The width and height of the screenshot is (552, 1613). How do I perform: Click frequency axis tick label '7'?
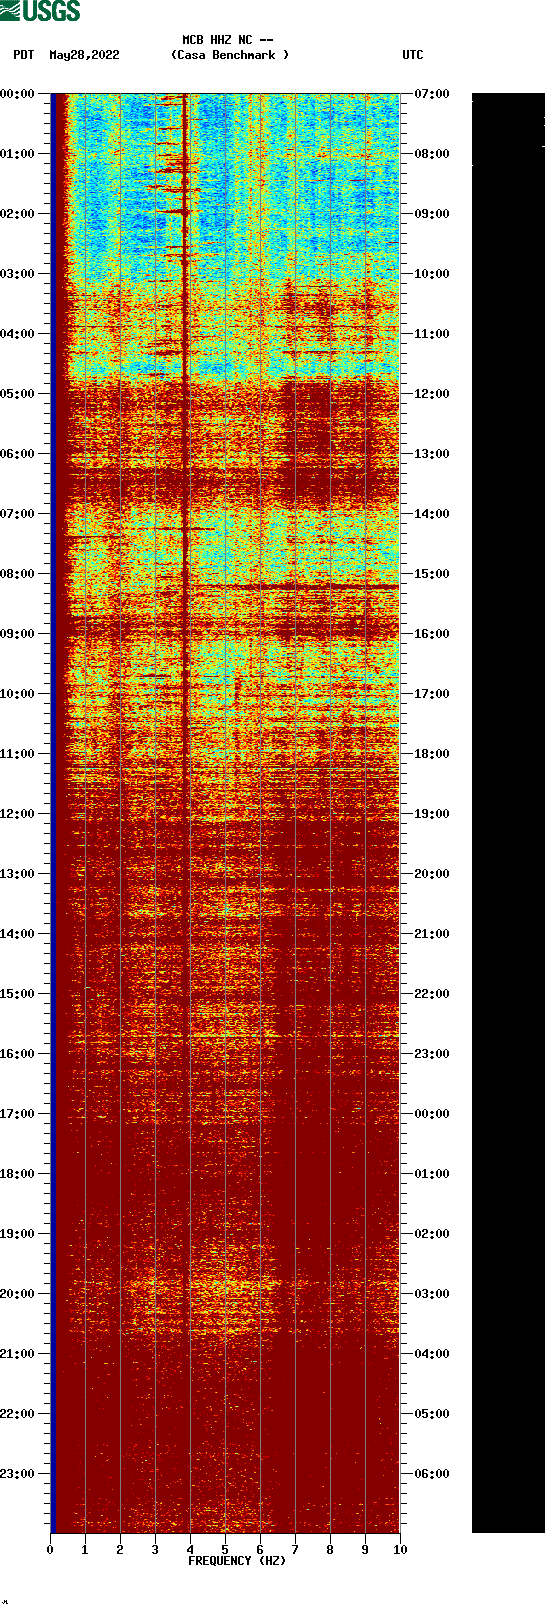point(295,1550)
